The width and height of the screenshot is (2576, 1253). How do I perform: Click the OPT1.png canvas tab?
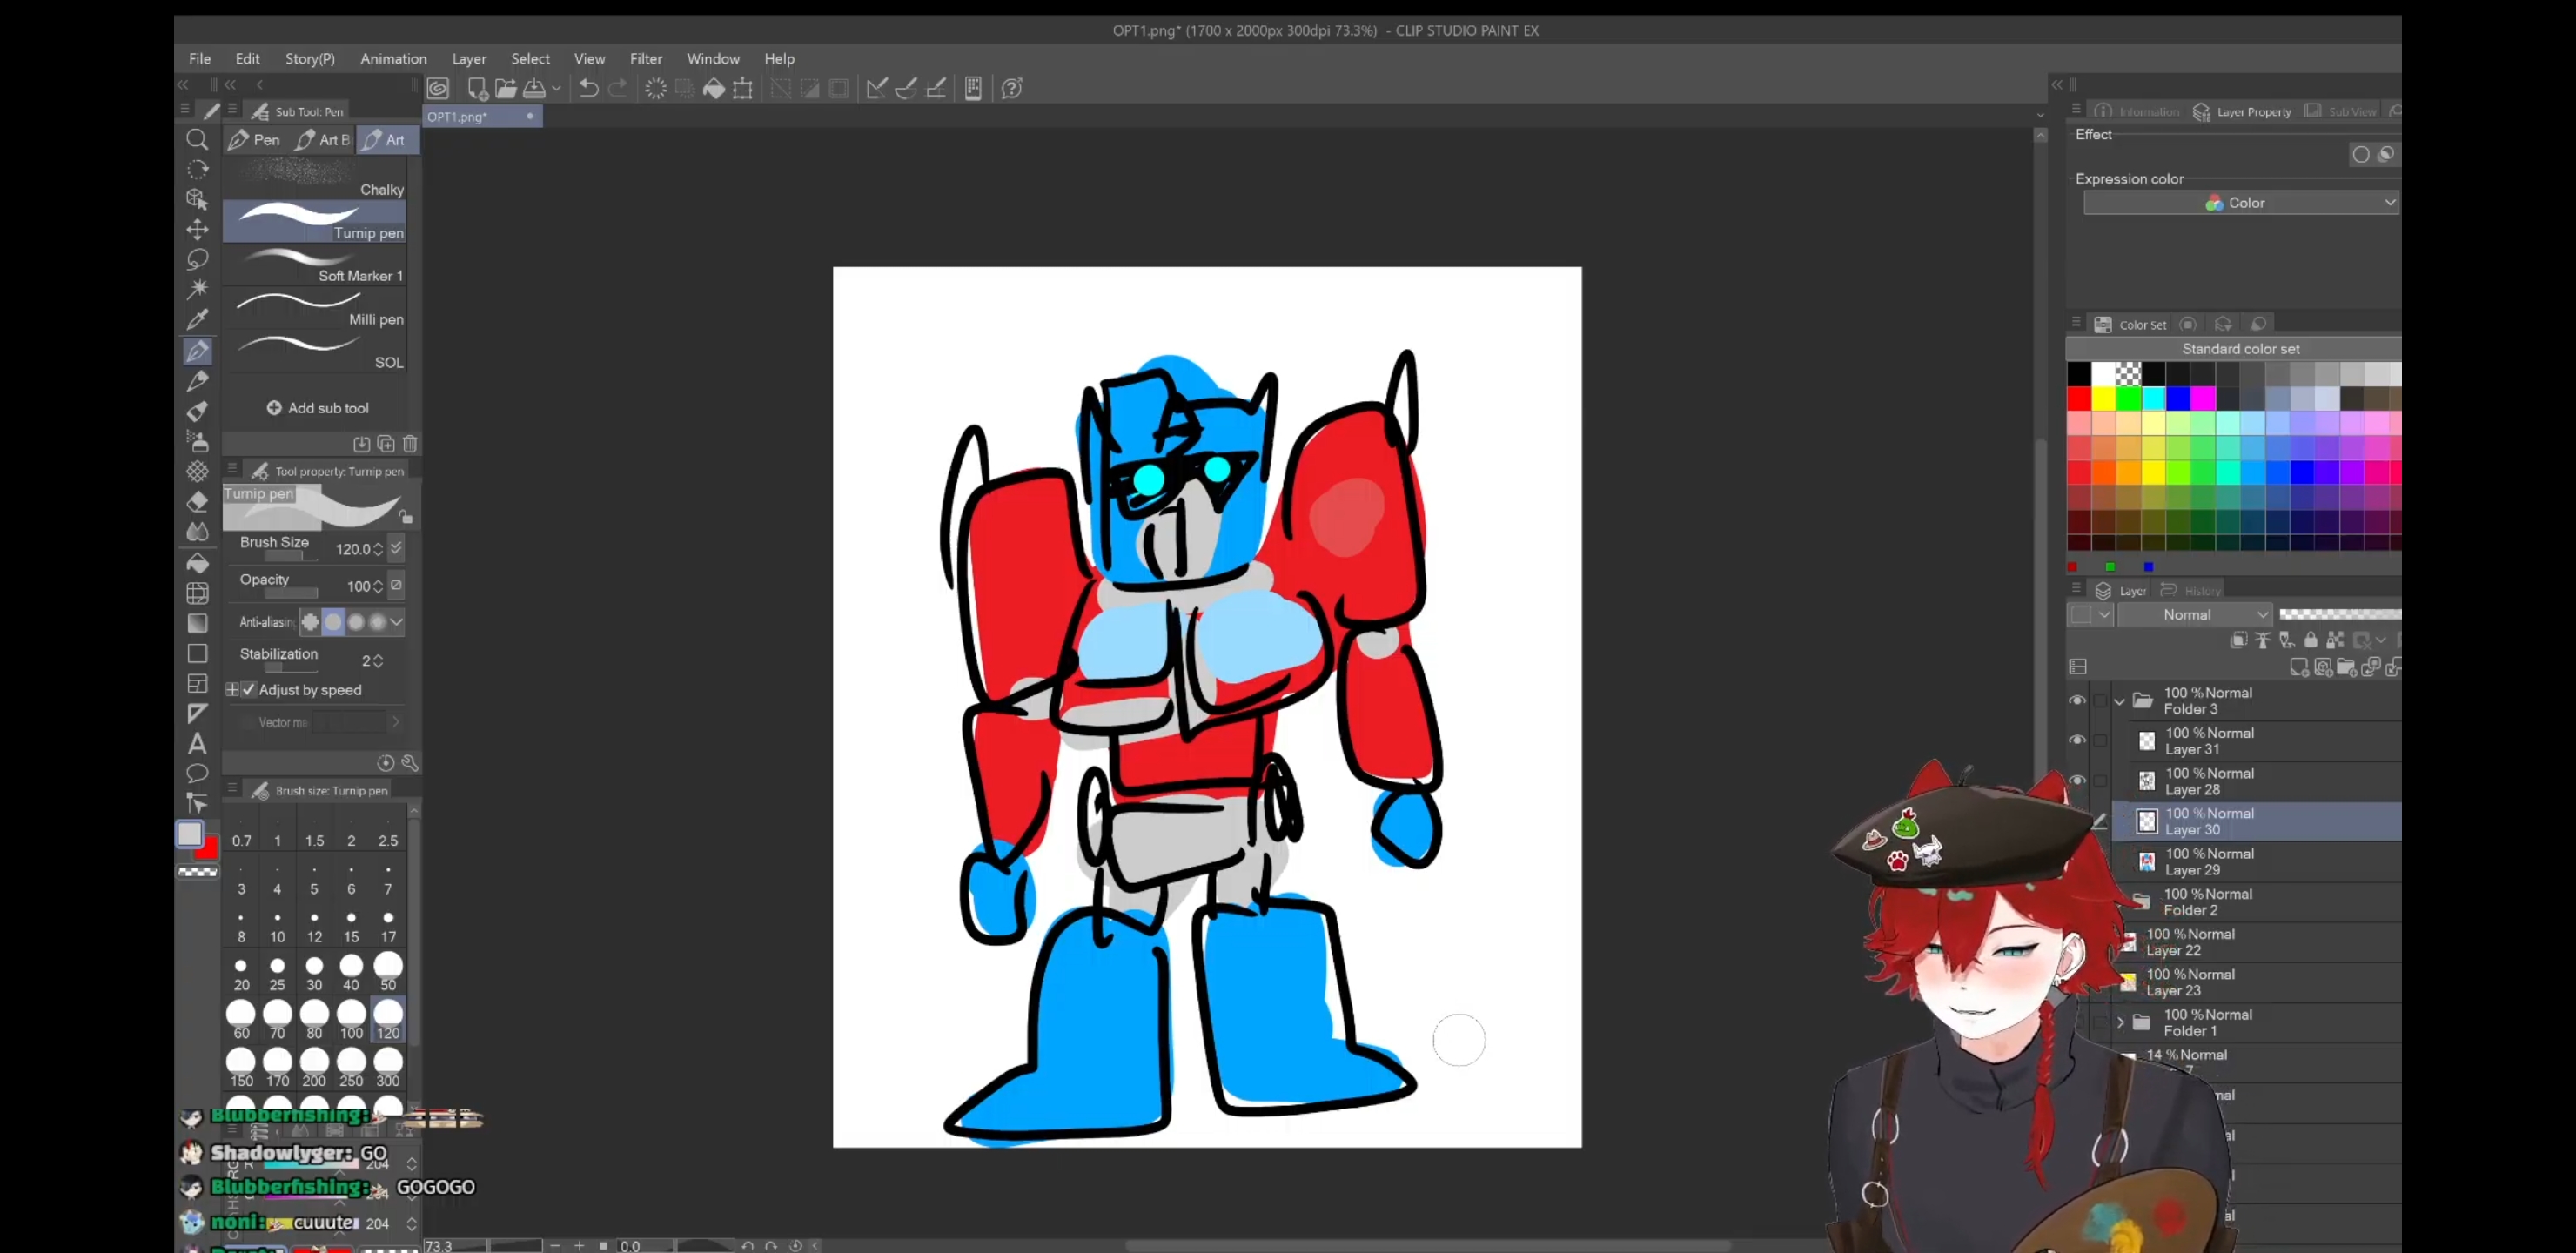(x=482, y=117)
